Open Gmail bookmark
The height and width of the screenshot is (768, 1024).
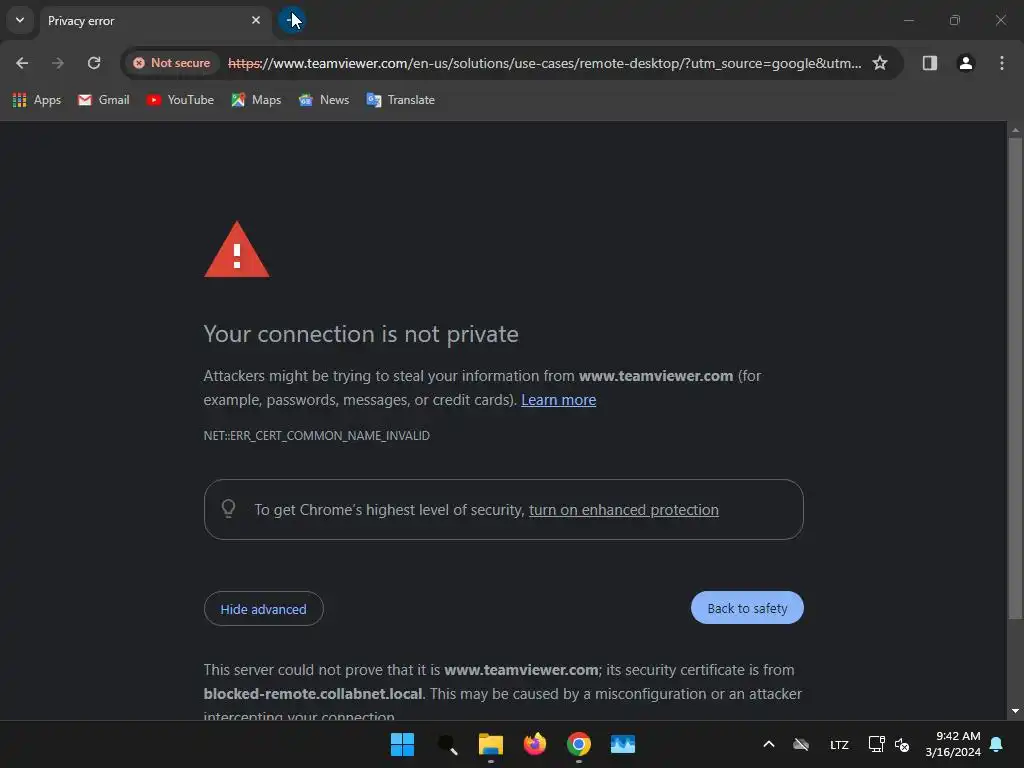point(103,100)
